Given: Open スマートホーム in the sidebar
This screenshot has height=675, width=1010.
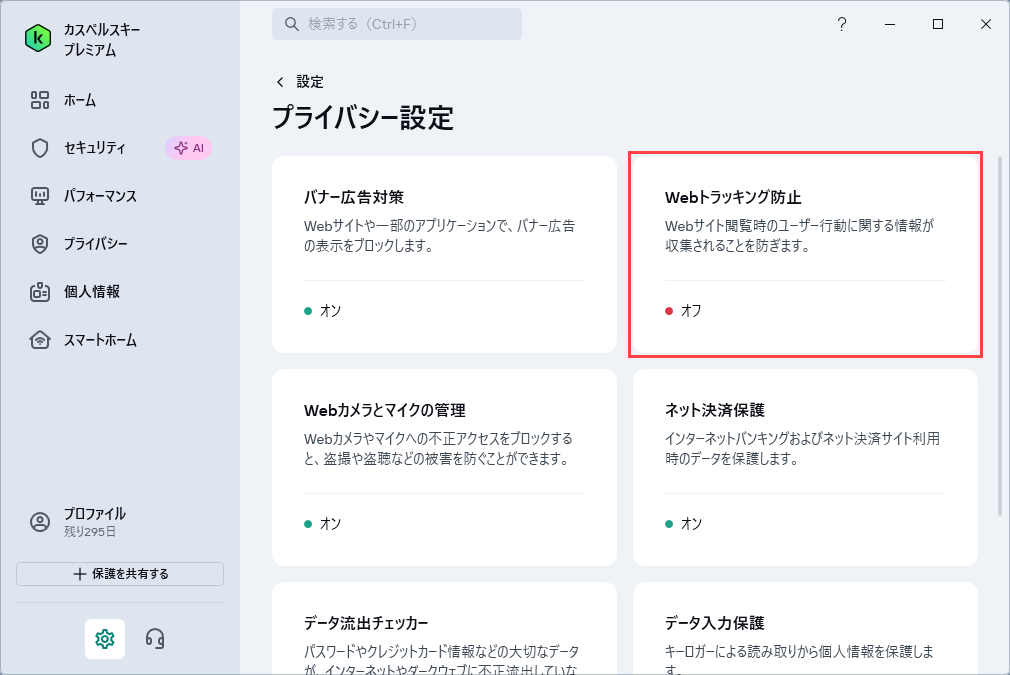Looking at the screenshot, I should [100, 340].
